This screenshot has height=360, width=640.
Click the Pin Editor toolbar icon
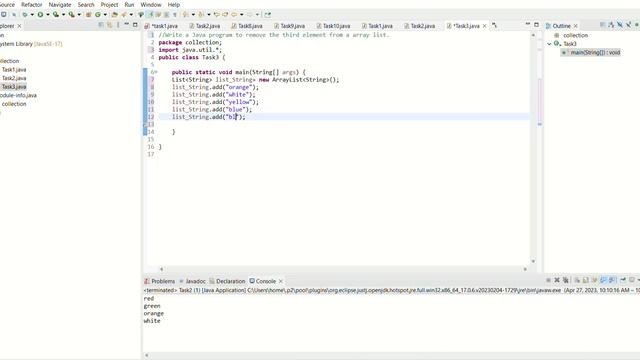coord(267,15)
